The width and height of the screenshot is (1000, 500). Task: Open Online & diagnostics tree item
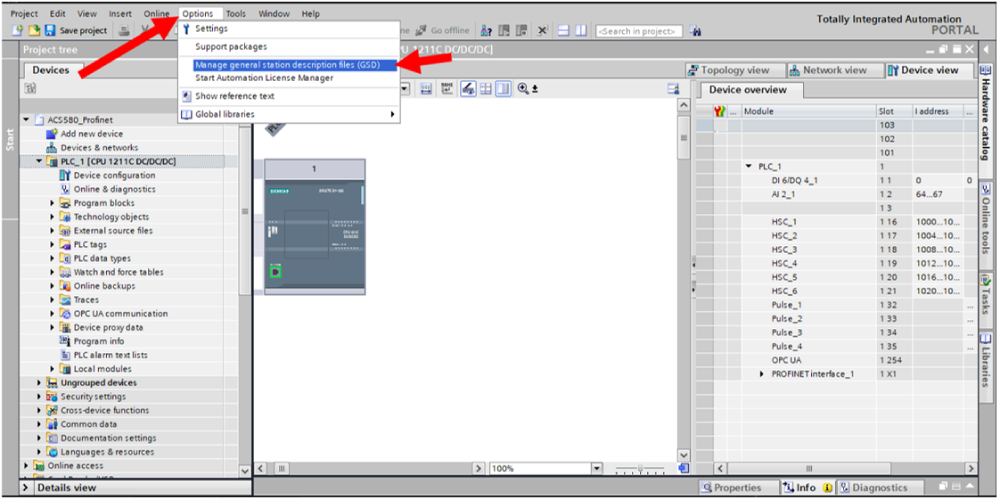[x=114, y=189]
